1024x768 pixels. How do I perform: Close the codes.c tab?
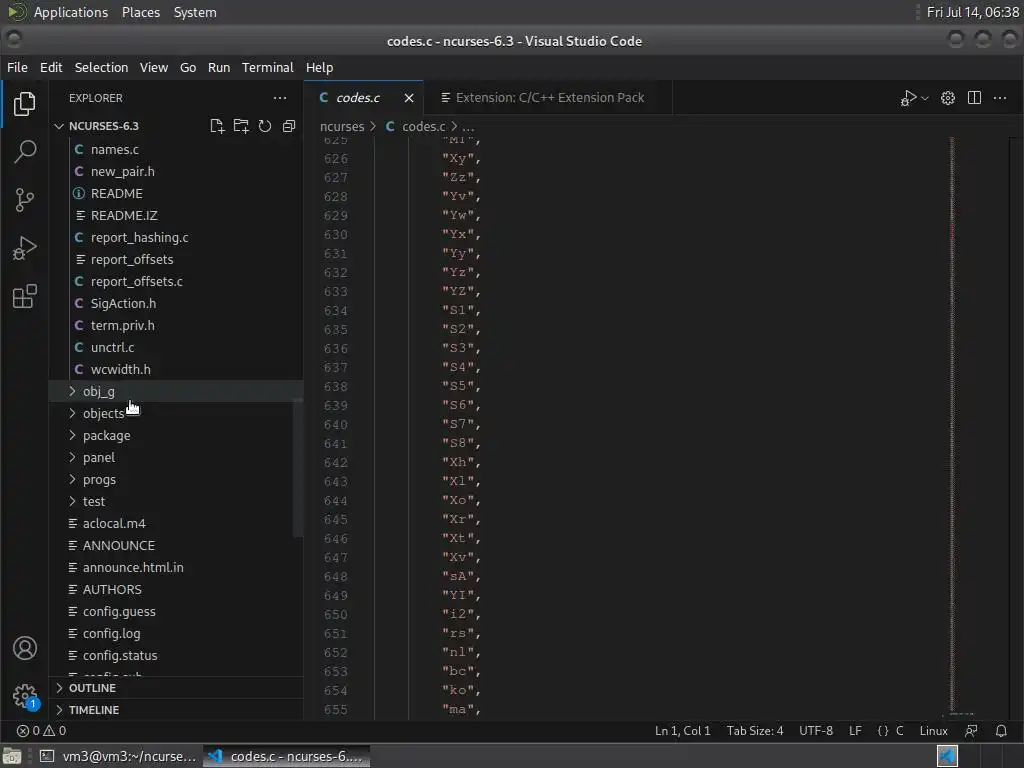coord(409,98)
